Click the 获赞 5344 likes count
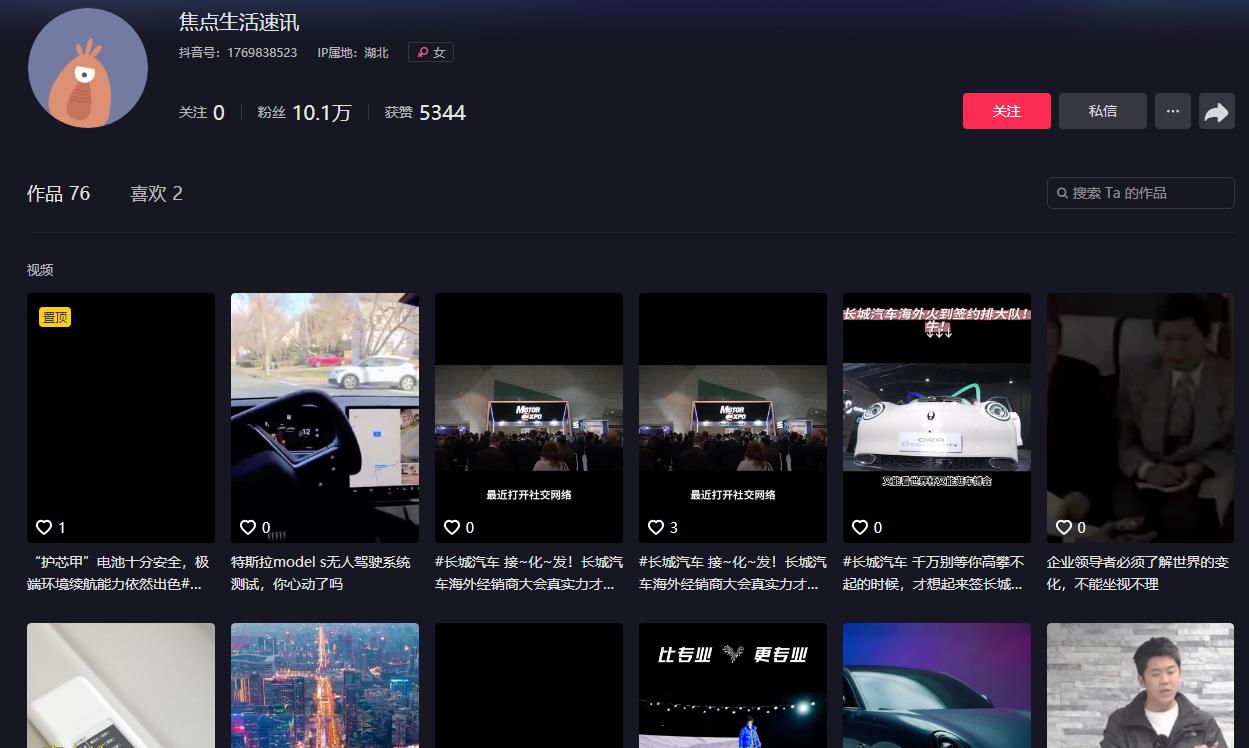The image size is (1249, 748). click(425, 113)
